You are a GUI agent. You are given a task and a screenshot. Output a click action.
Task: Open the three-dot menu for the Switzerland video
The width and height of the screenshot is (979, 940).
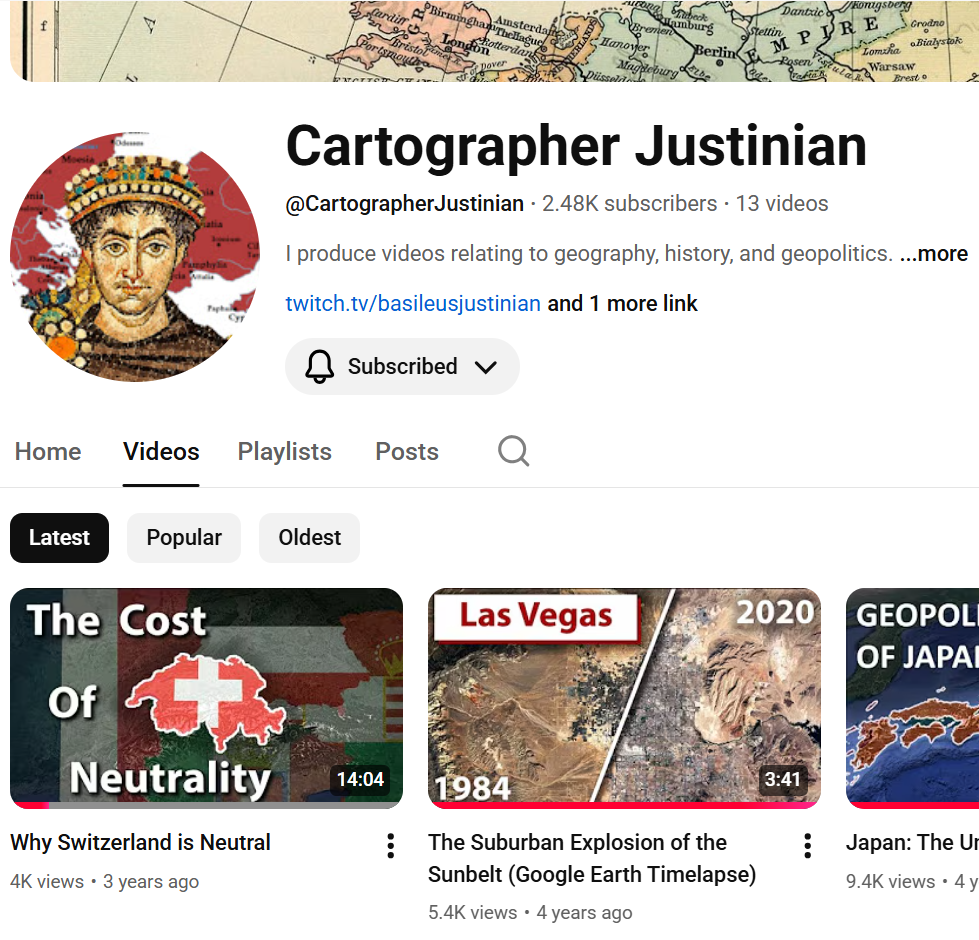coord(390,845)
